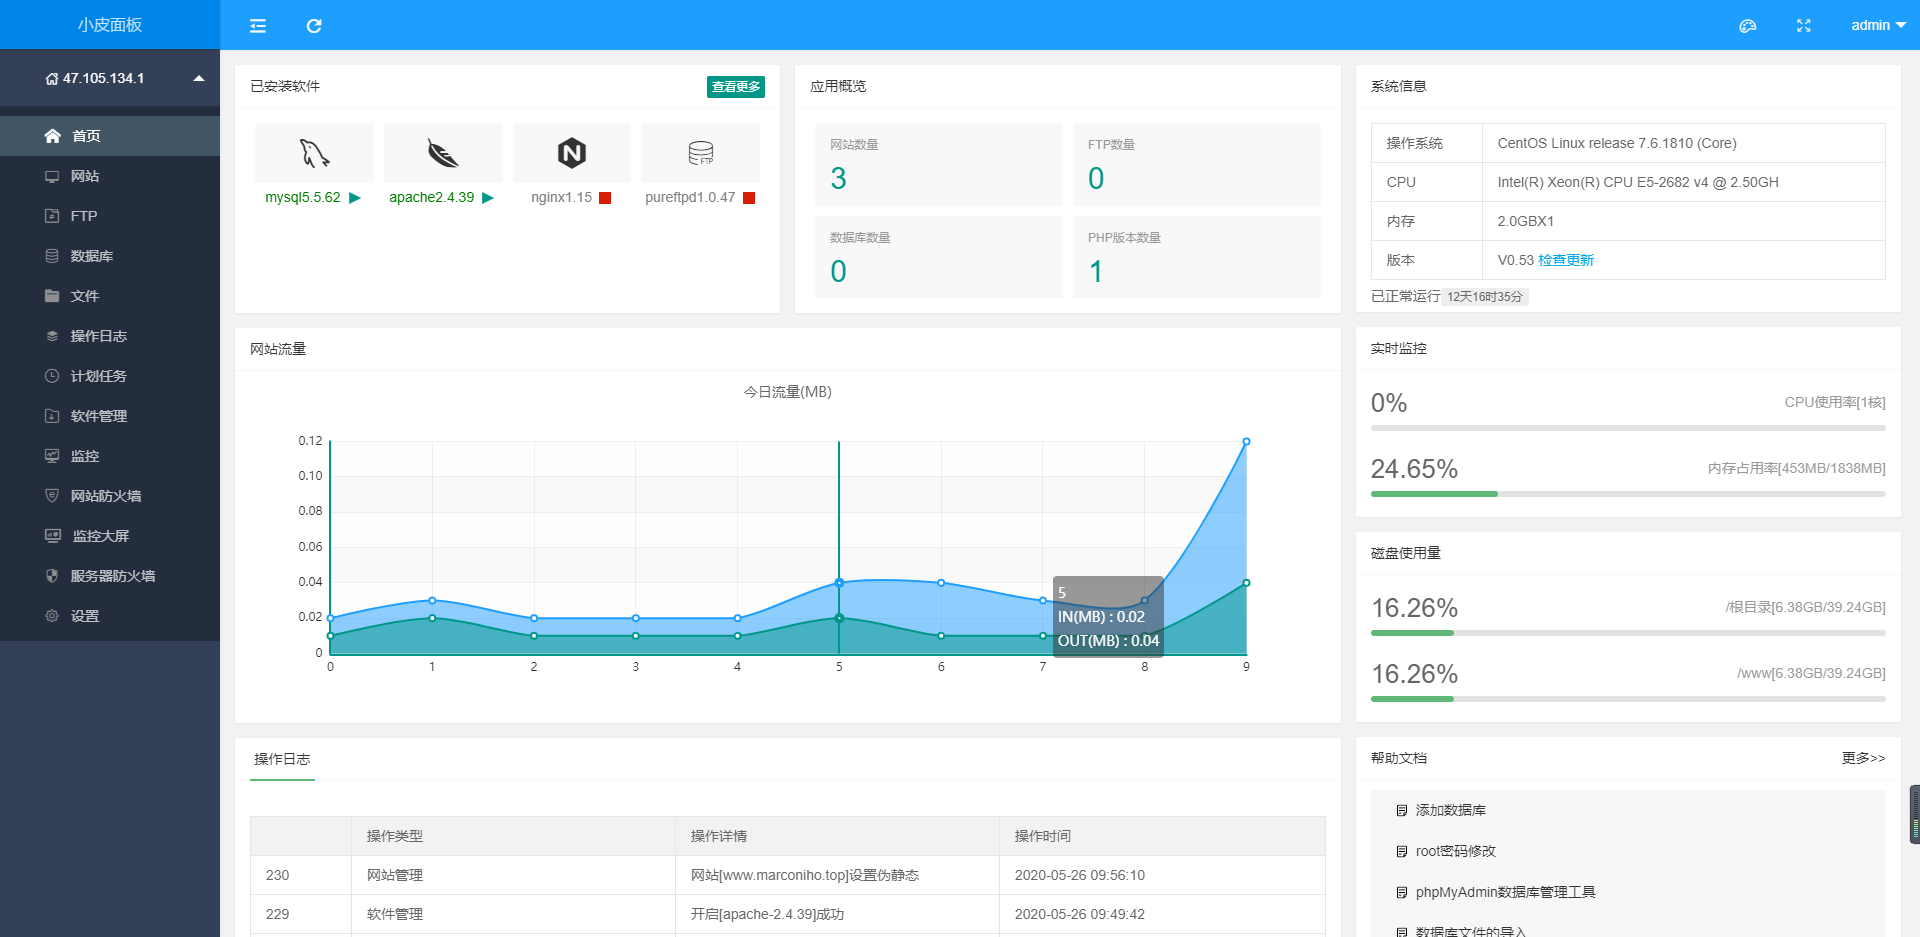1920x937 pixels.
Task: Click the clock icon beside 计划任务
Action: [52, 376]
